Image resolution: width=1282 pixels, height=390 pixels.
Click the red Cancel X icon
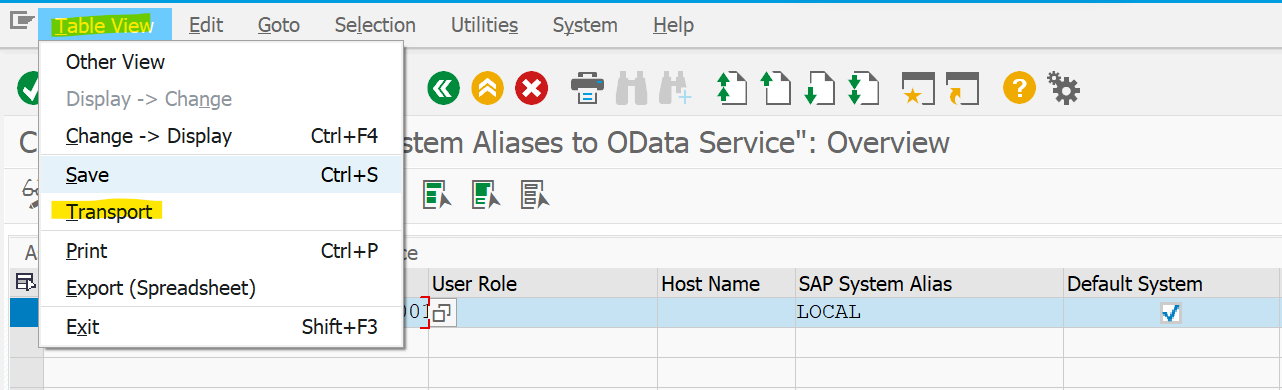[x=531, y=88]
